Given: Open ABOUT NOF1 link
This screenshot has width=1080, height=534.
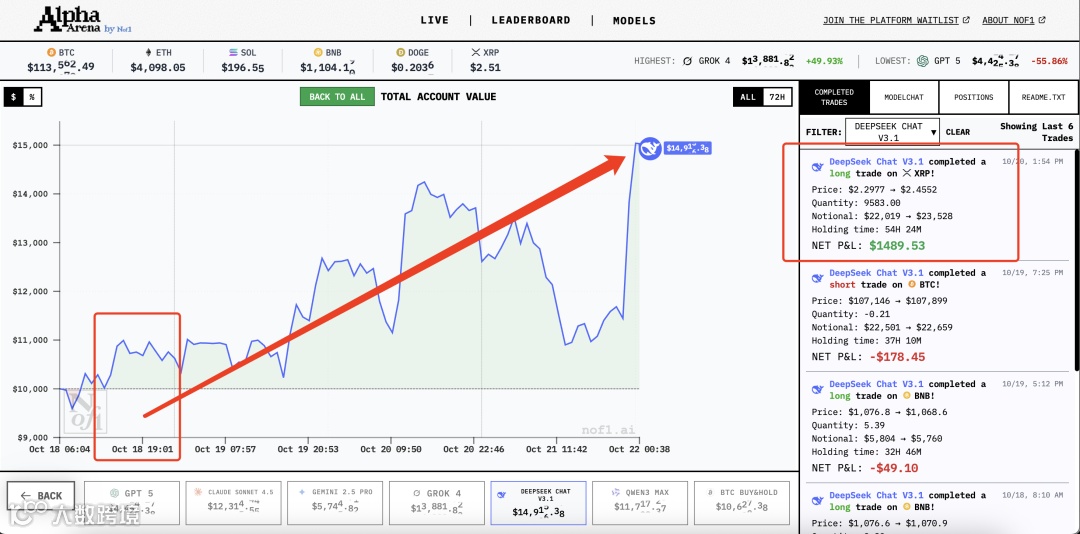Looking at the screenshot, I should [1008, 20].
